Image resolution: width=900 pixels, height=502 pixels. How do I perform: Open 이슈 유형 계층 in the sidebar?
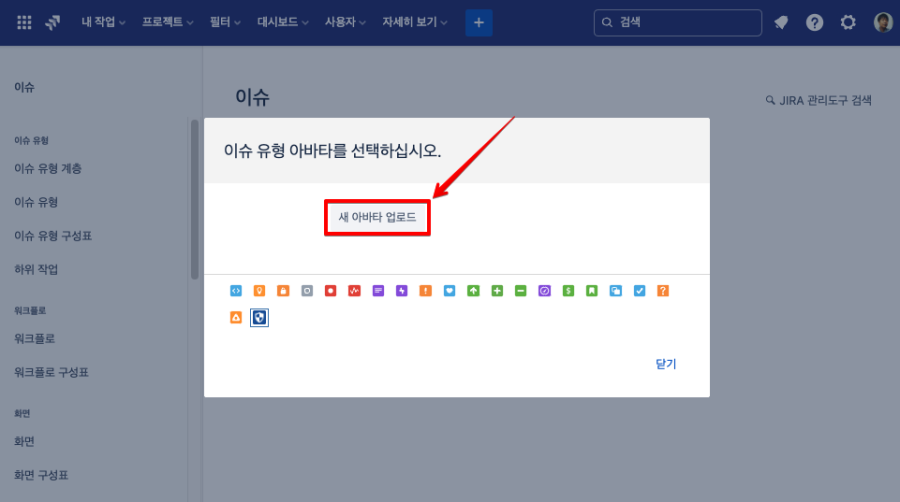[x=48, y=169]
